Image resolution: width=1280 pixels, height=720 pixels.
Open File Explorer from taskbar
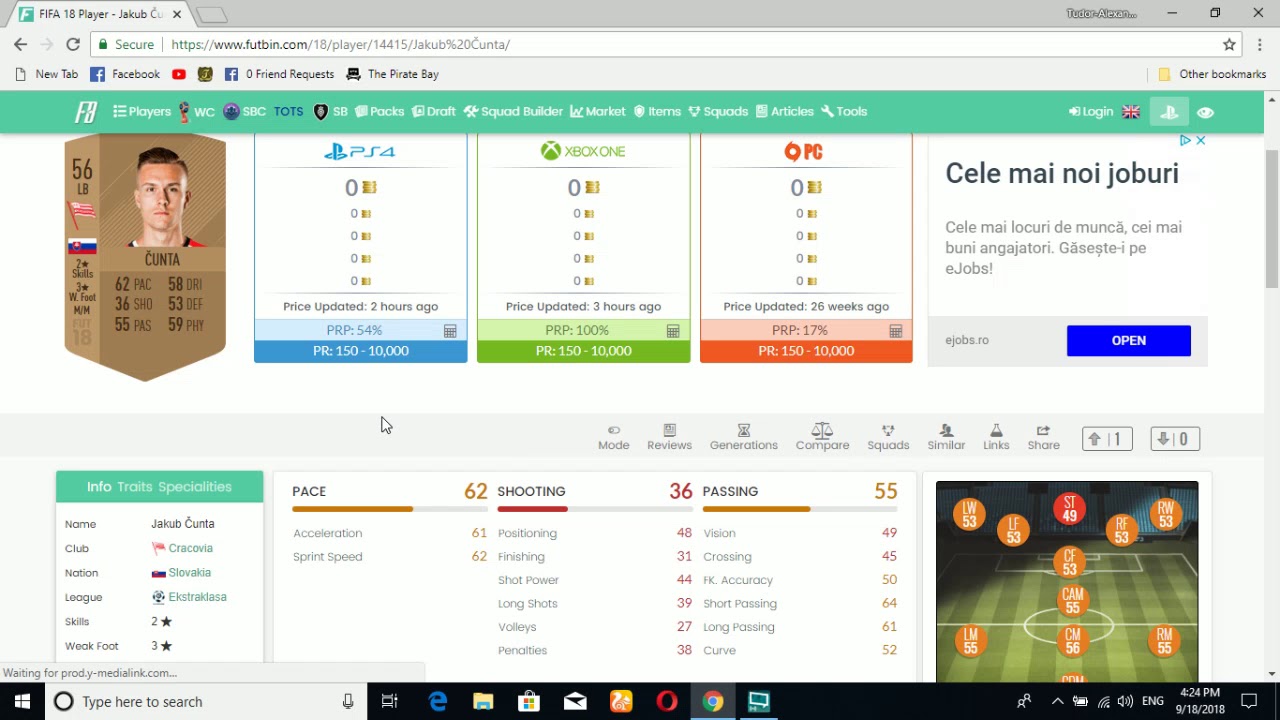point(483,701)
